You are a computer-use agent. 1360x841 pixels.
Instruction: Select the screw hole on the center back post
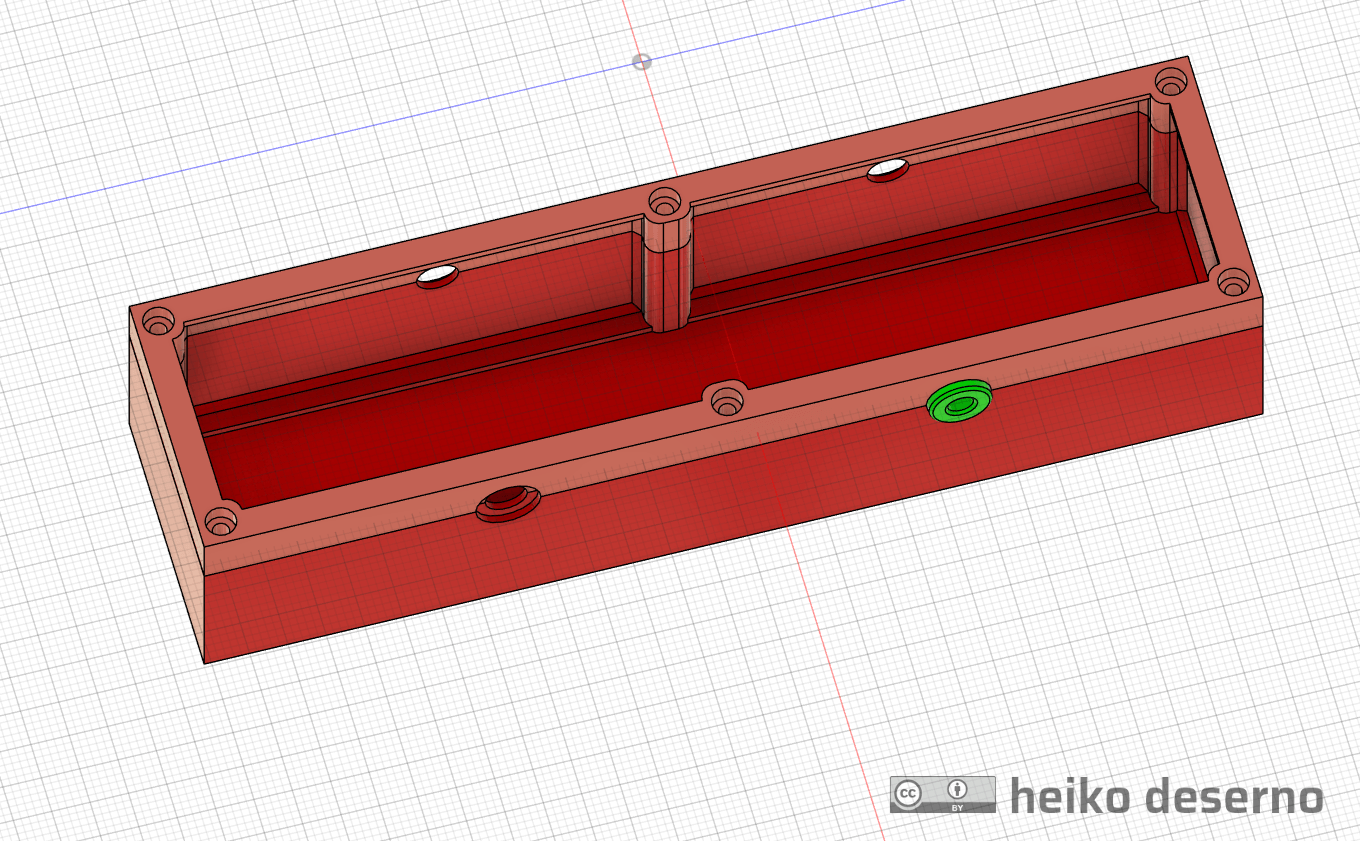[x=662, y=203]
